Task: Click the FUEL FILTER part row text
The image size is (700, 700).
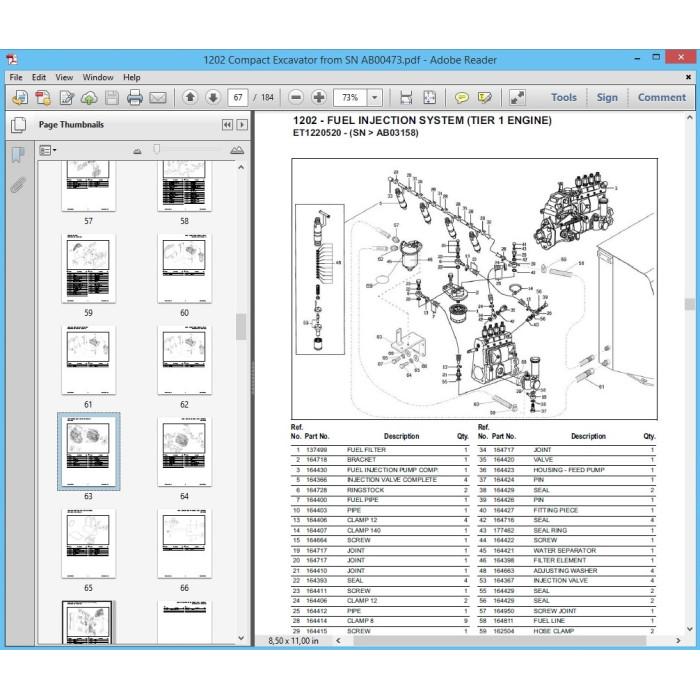Action: 366,450
